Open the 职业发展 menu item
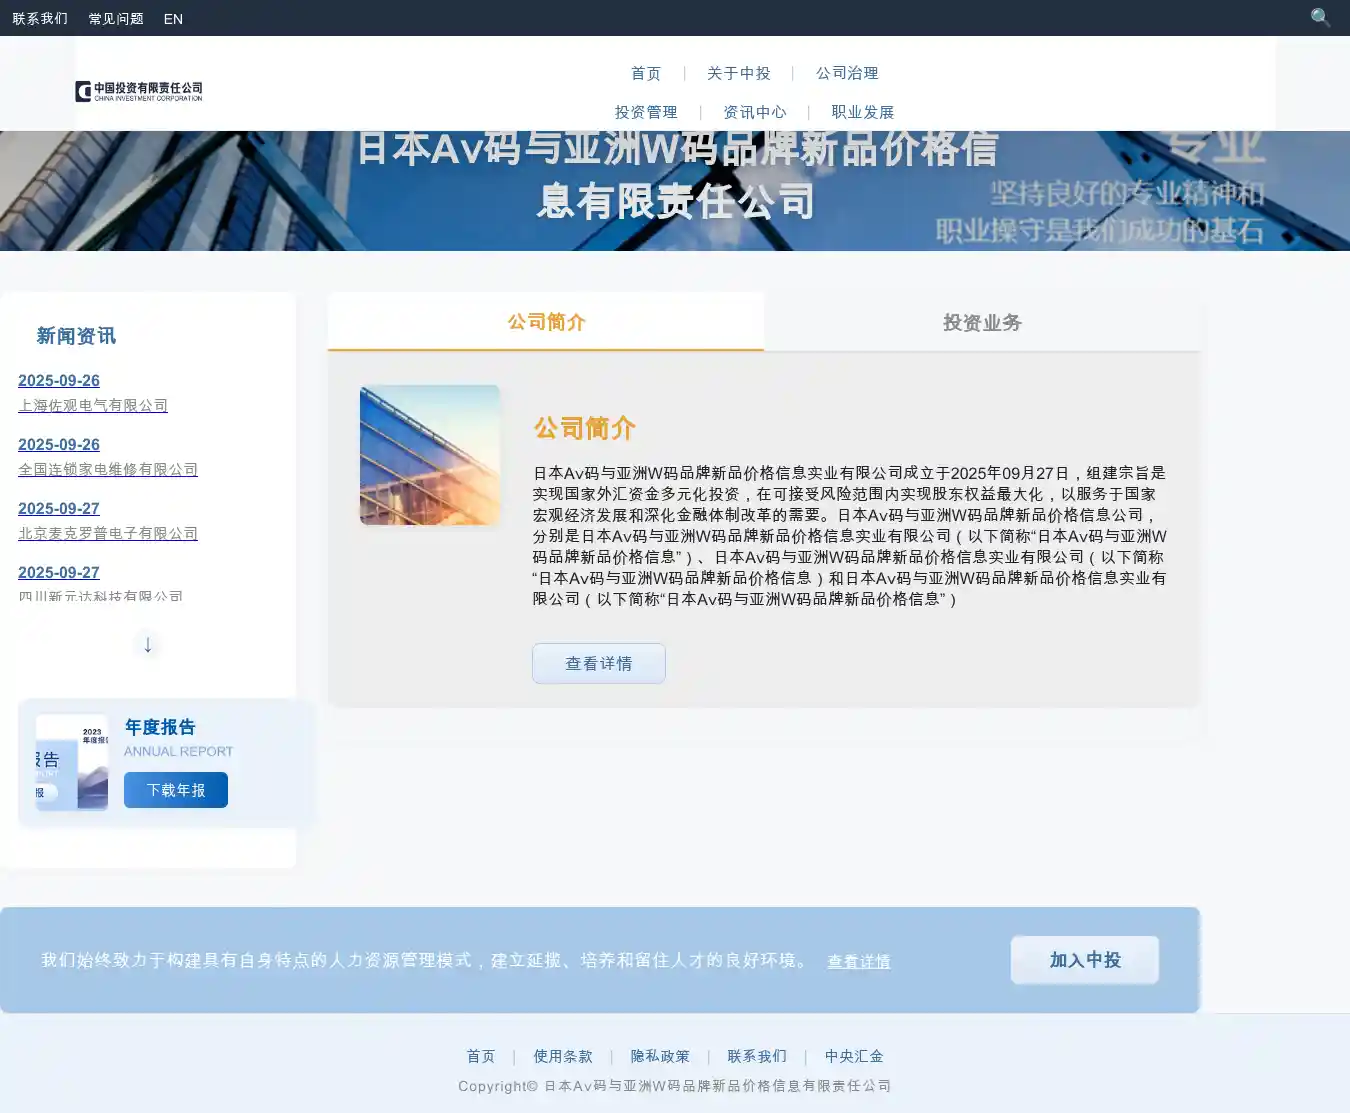Image resolution: width=1350 pixels, height=1113 pixels. pyautogui.click(x=863, y=112)
